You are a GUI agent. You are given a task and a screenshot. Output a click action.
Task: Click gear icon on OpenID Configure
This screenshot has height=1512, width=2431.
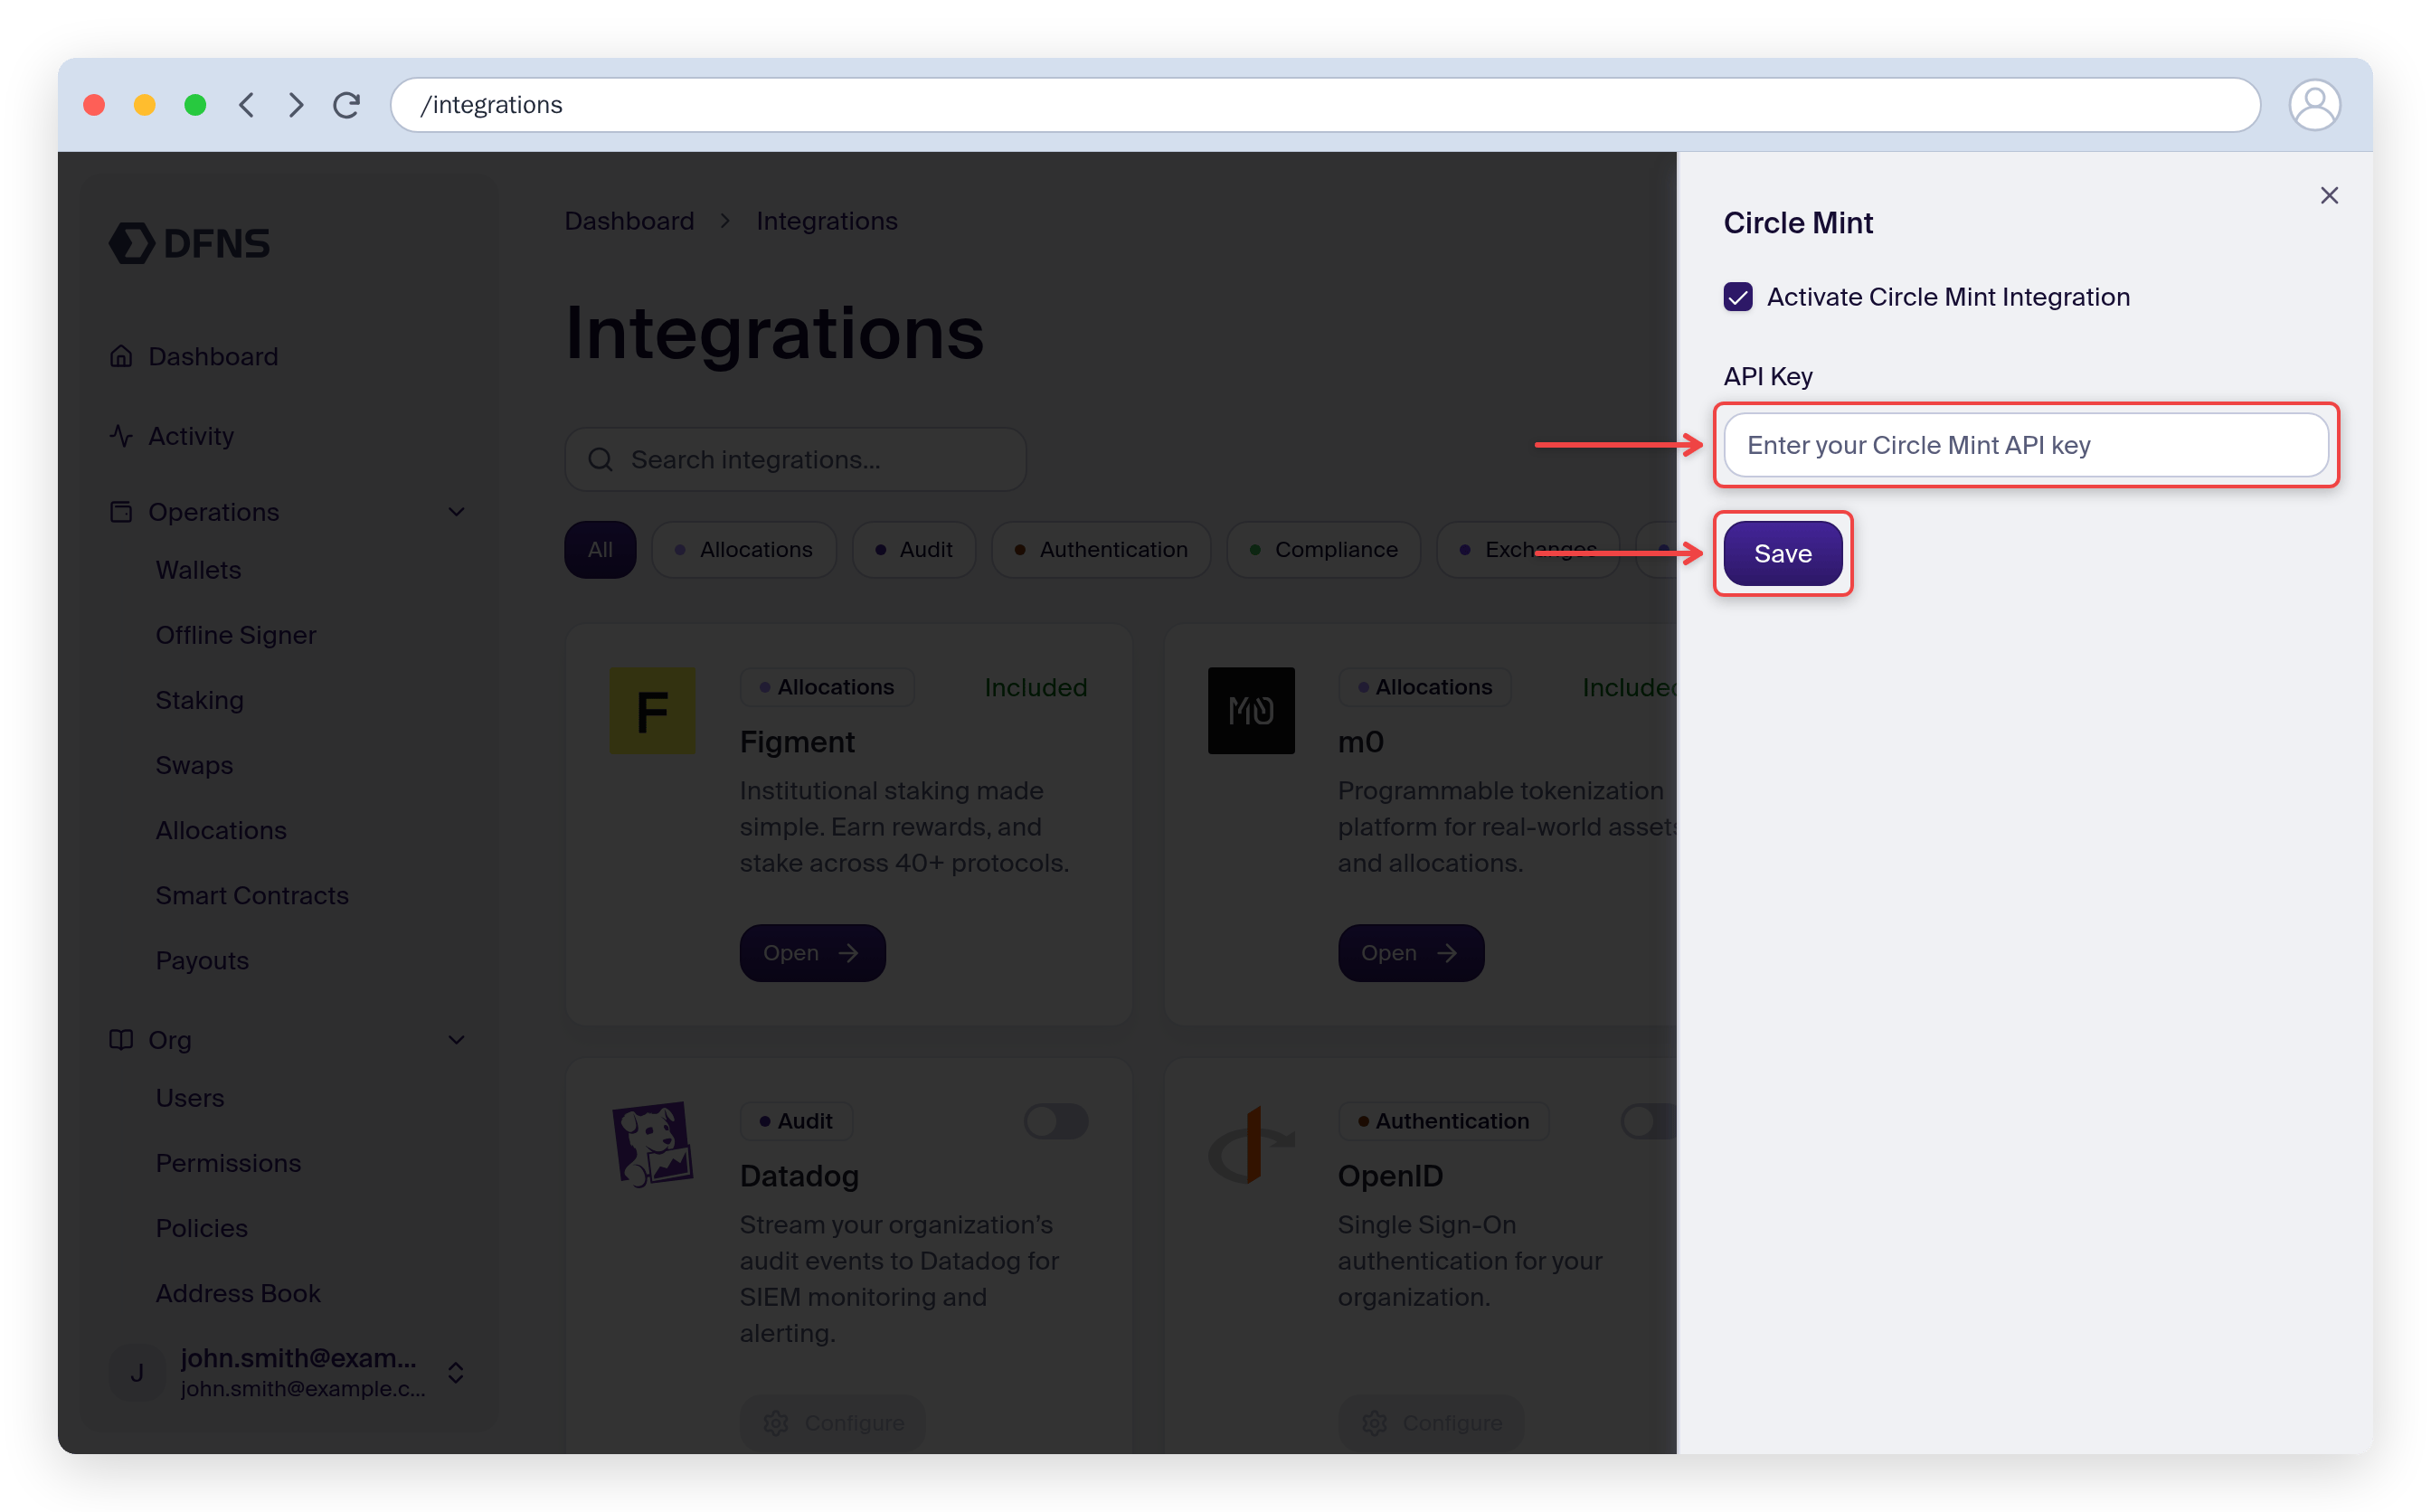(x=1374, y=1423)
